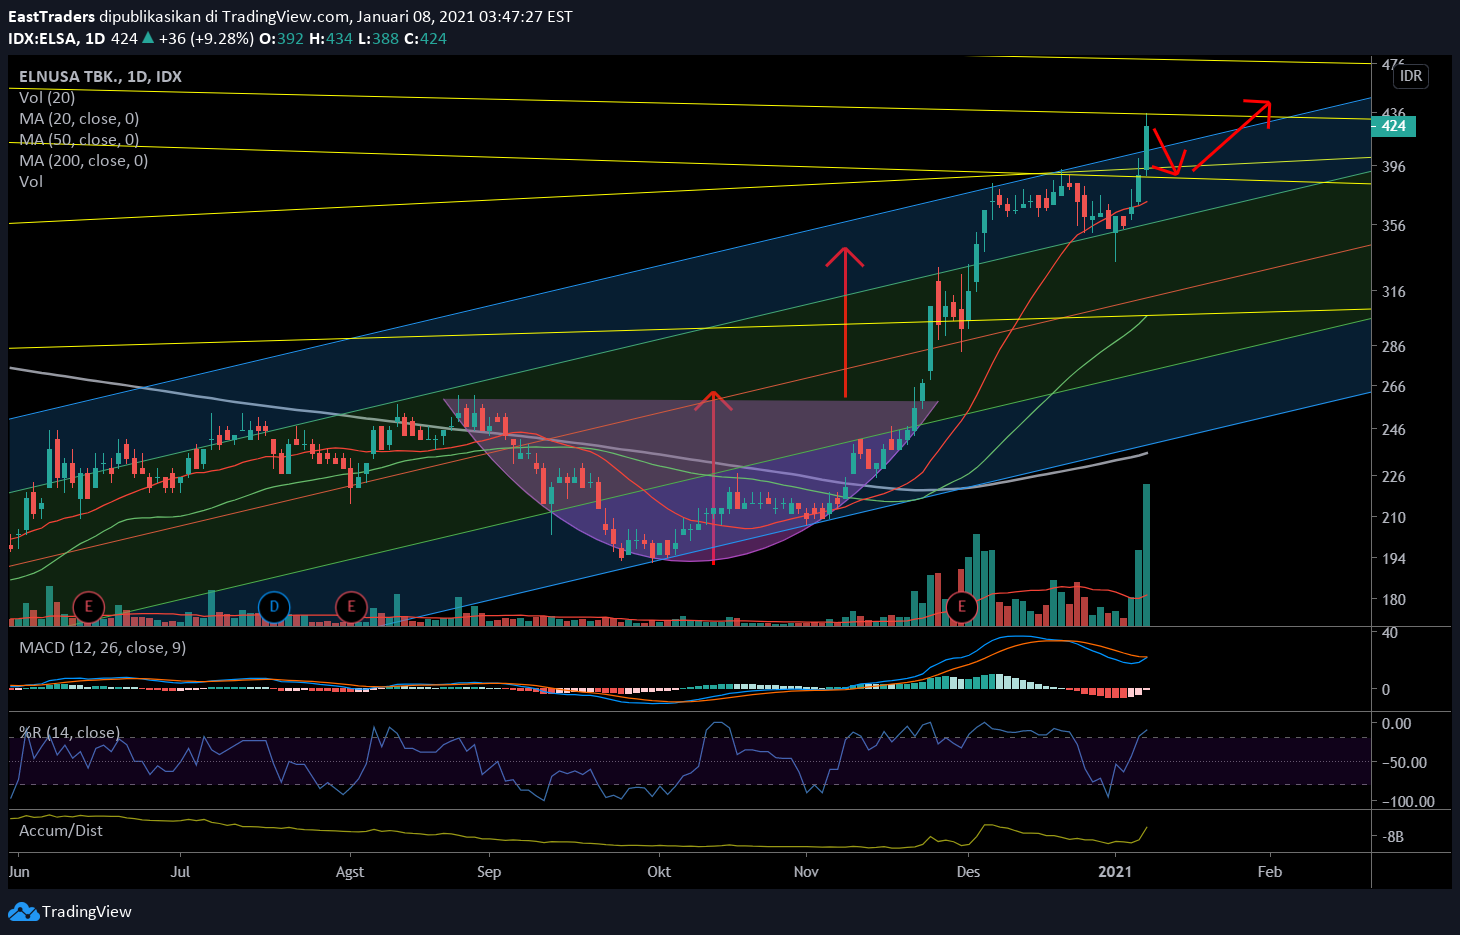
Task: Toggle the MA (50, close, 0) indicator
Action: 79,140
